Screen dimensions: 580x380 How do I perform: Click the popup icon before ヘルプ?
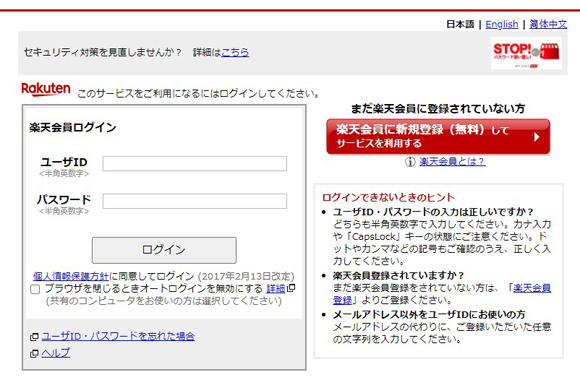(34, 354)
